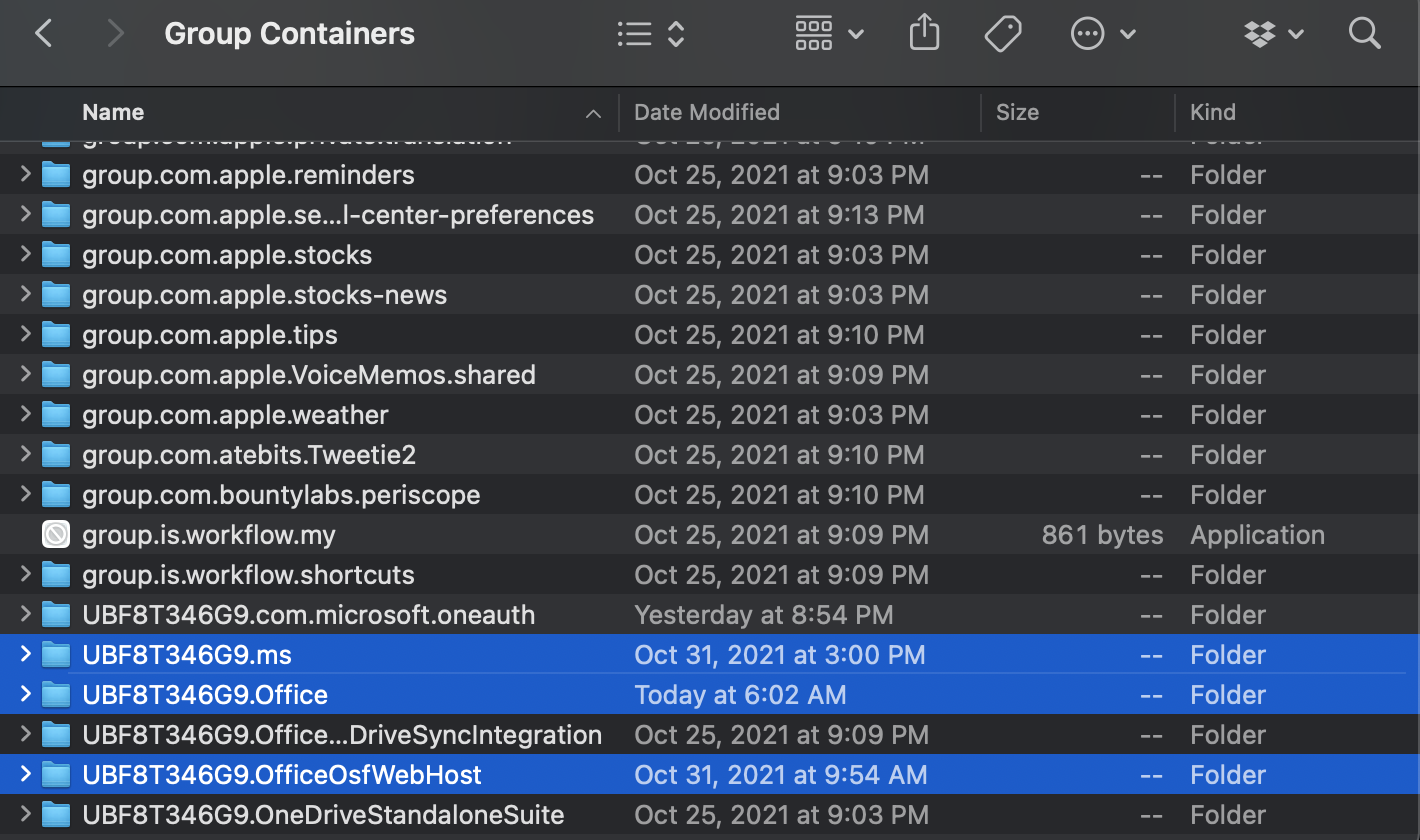Expand the UBF8T346G9.OneDriveStandaloneSuite folder

[x=25, y=815]
